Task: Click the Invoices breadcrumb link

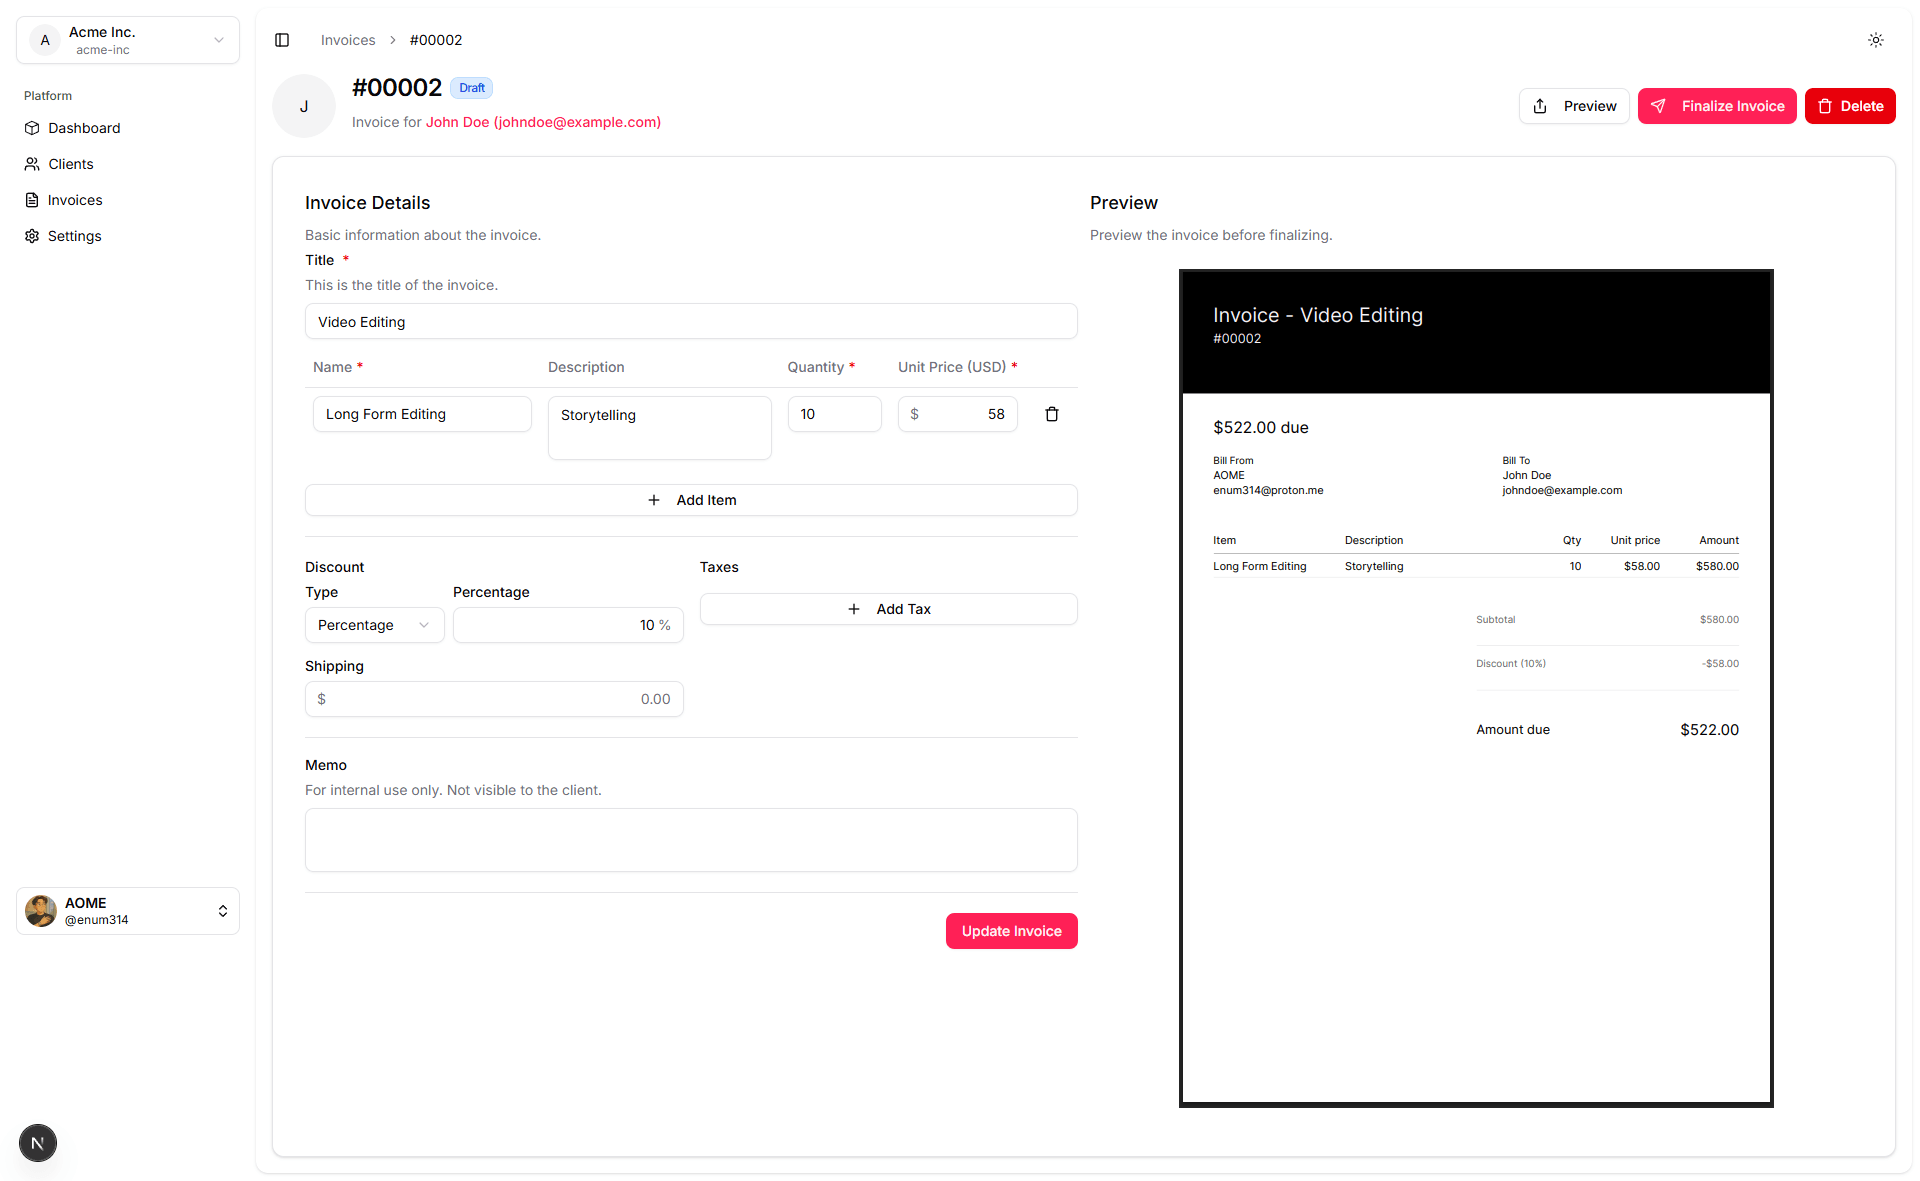Action: click(348, 40)
